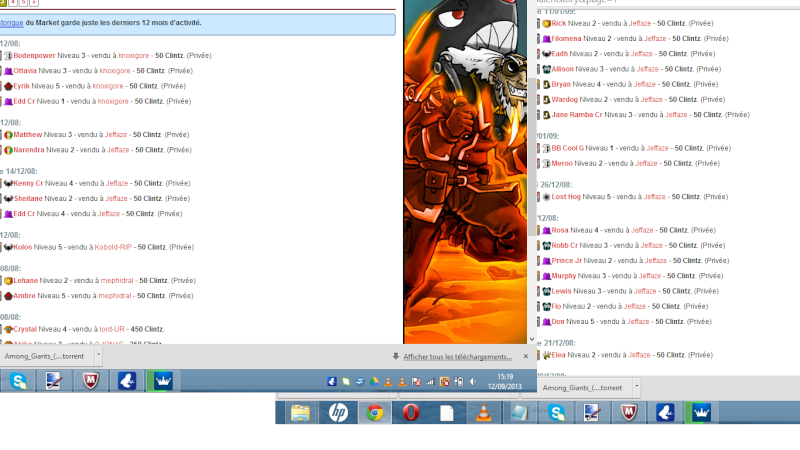This screenshot has height=450, width=800.
Task: Click the '450 Clintz' price on Crystal row
Action: point(147,329)
